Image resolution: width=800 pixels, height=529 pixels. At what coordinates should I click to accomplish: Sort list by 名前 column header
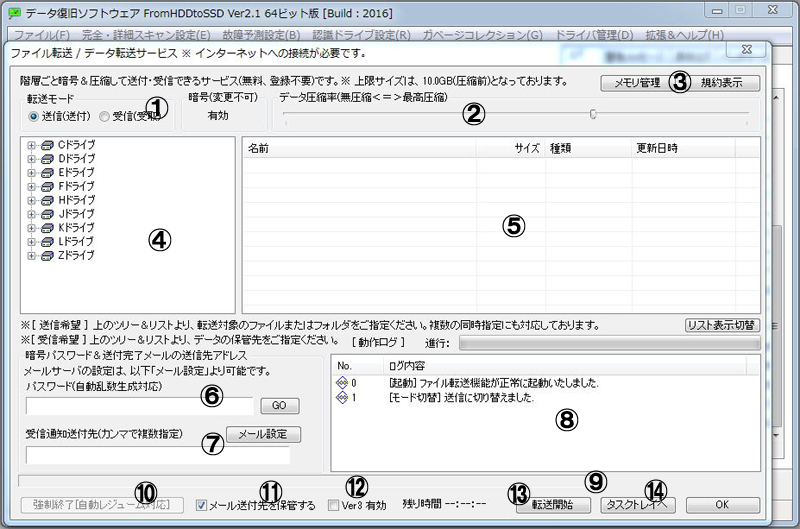359,148
